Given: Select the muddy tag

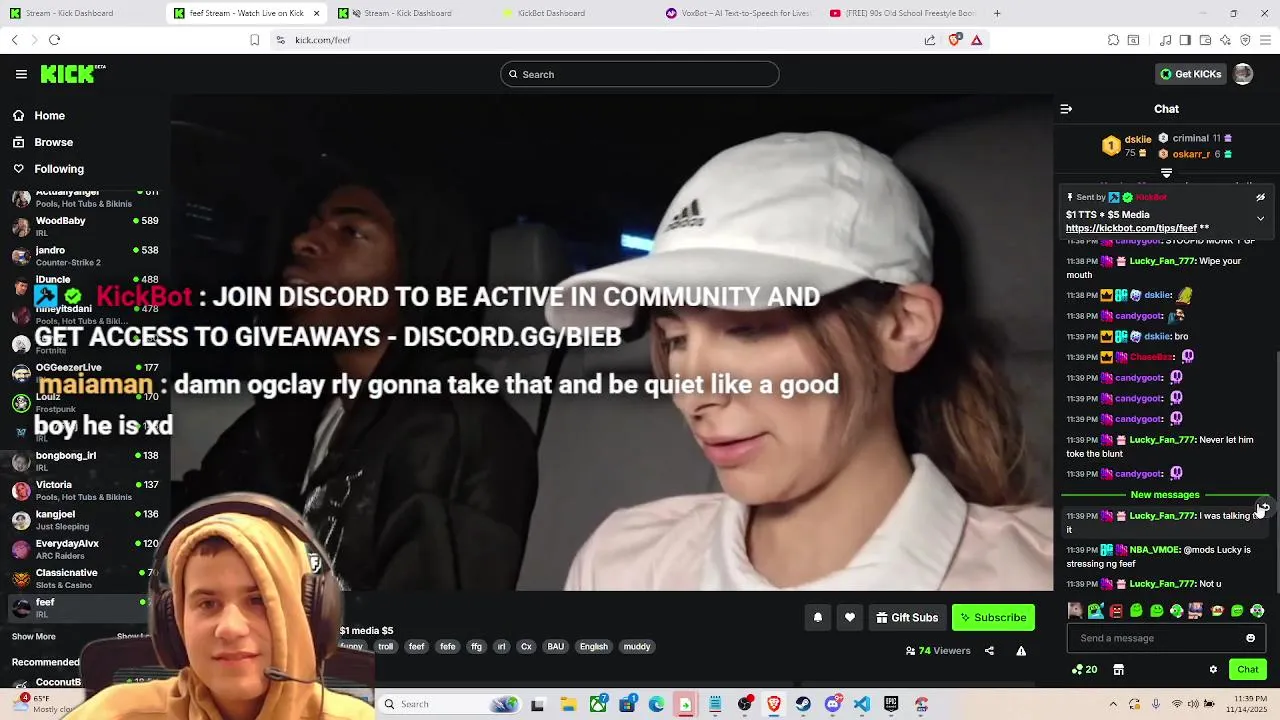Looking at the screenshot, I should [637, 647].
